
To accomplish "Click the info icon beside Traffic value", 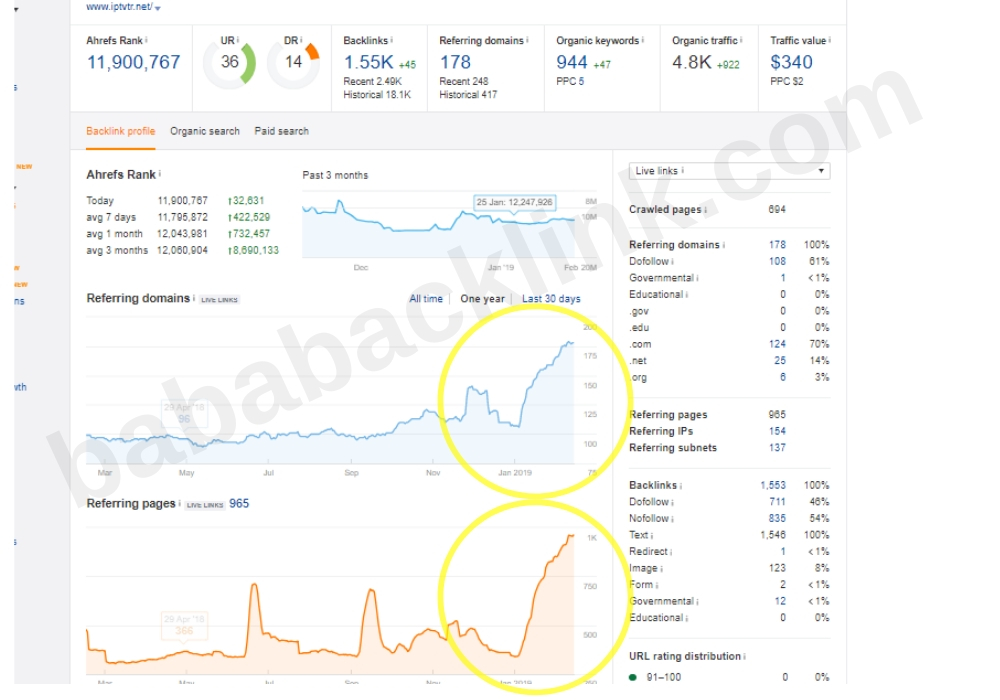I will (x=830, y=40).
